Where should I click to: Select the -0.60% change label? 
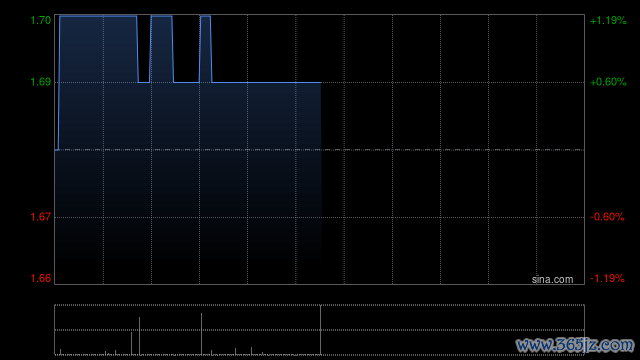607,217
